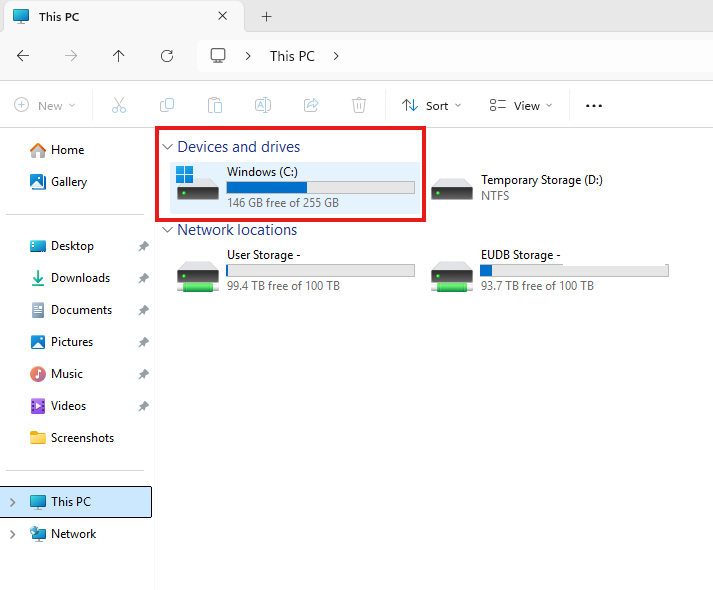Open Pictures in the sidebar

point(61,342)
